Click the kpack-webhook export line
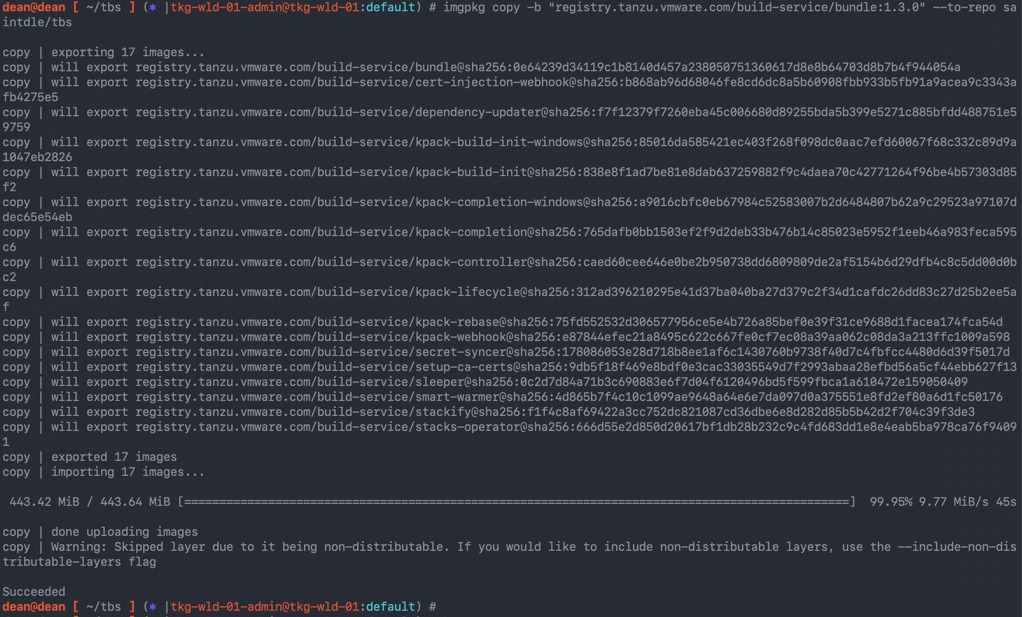The width and height of the screenshot is (1022, 617). click(x=506, y=337)
